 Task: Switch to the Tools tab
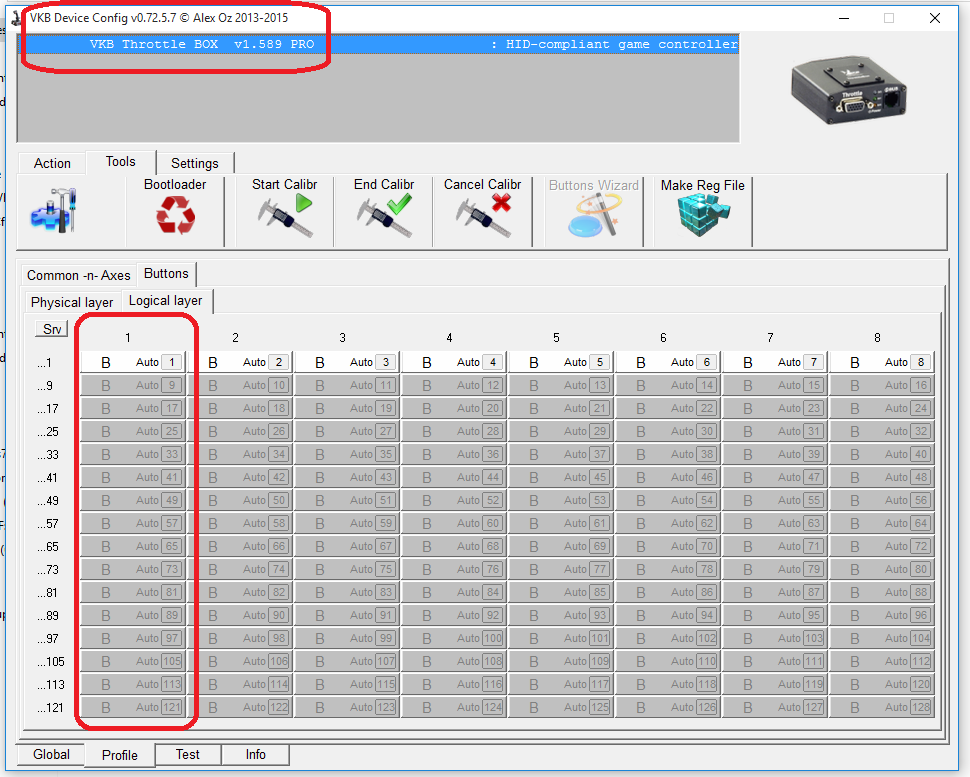tap(121, 161)
